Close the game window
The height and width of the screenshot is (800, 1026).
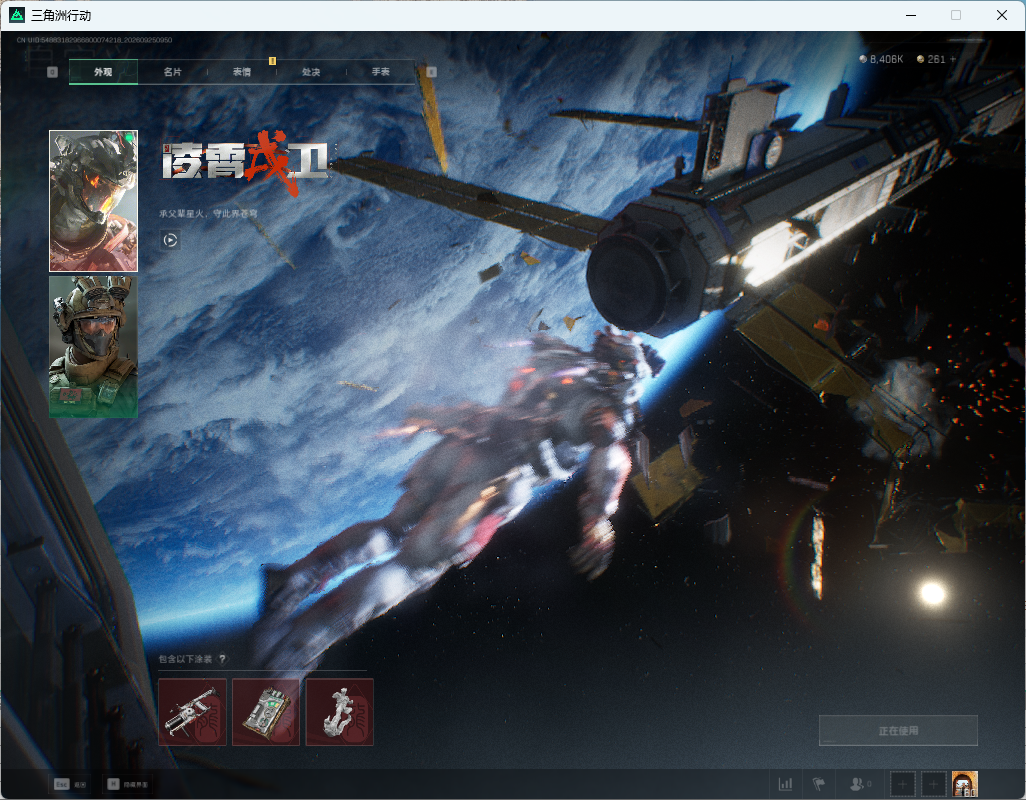click(x=1002, y=15)
